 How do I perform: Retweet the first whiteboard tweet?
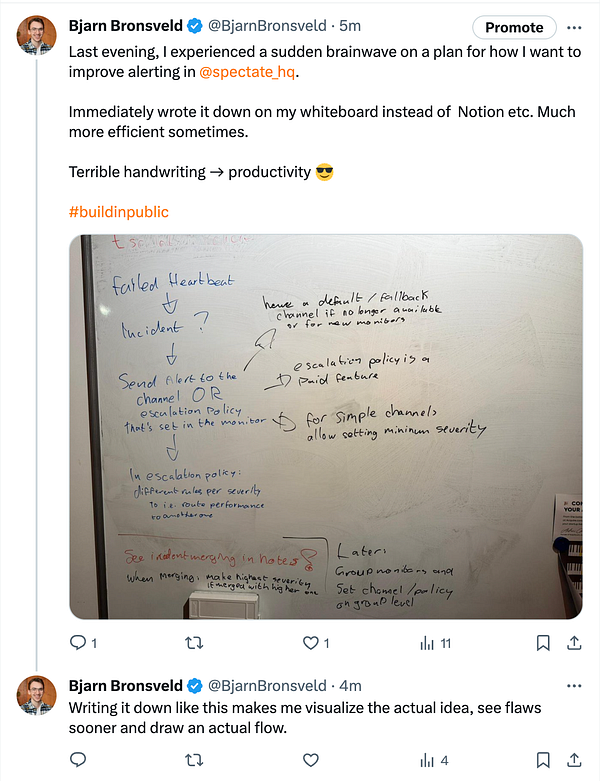[196, 643]
